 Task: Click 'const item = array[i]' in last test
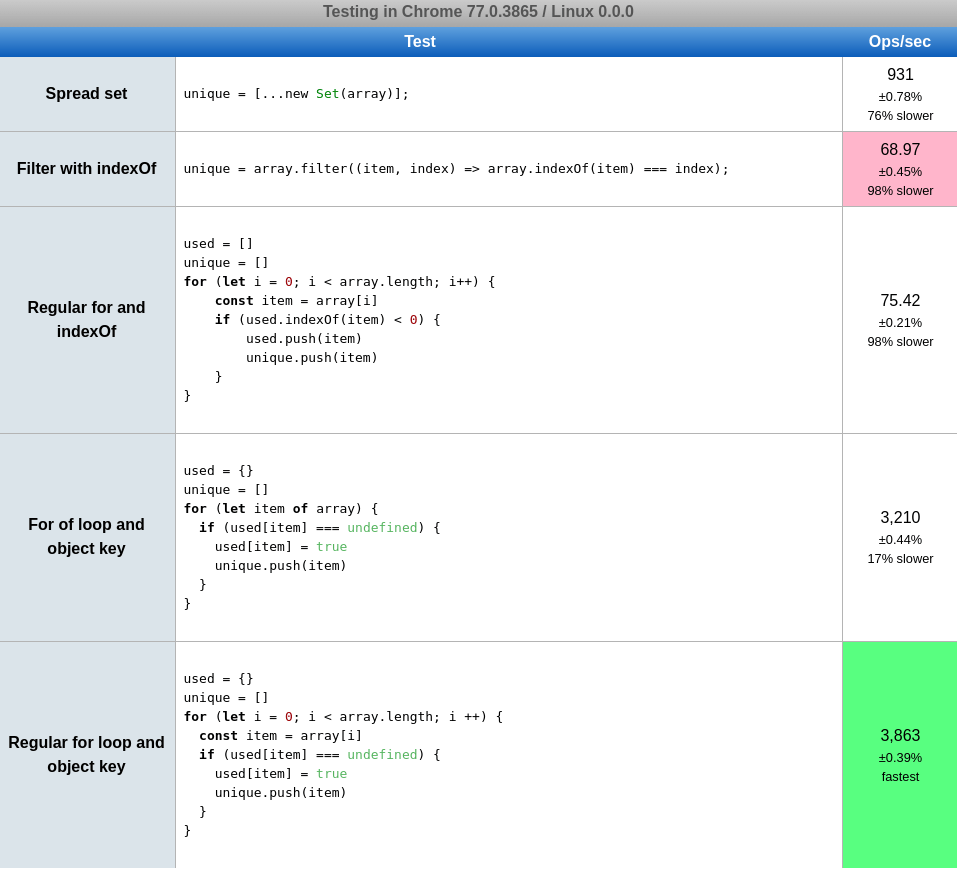pos(281,736)
